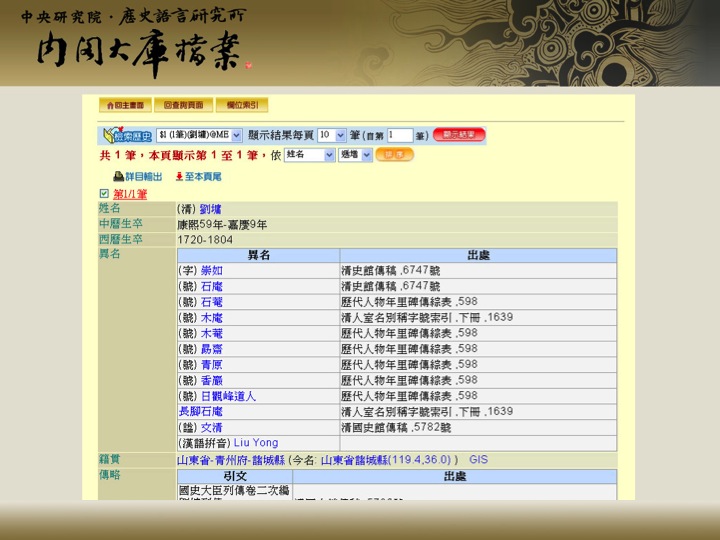Click the alias link 木庵
The width and height of the screenshot is (720, 540).
[212, 318]
